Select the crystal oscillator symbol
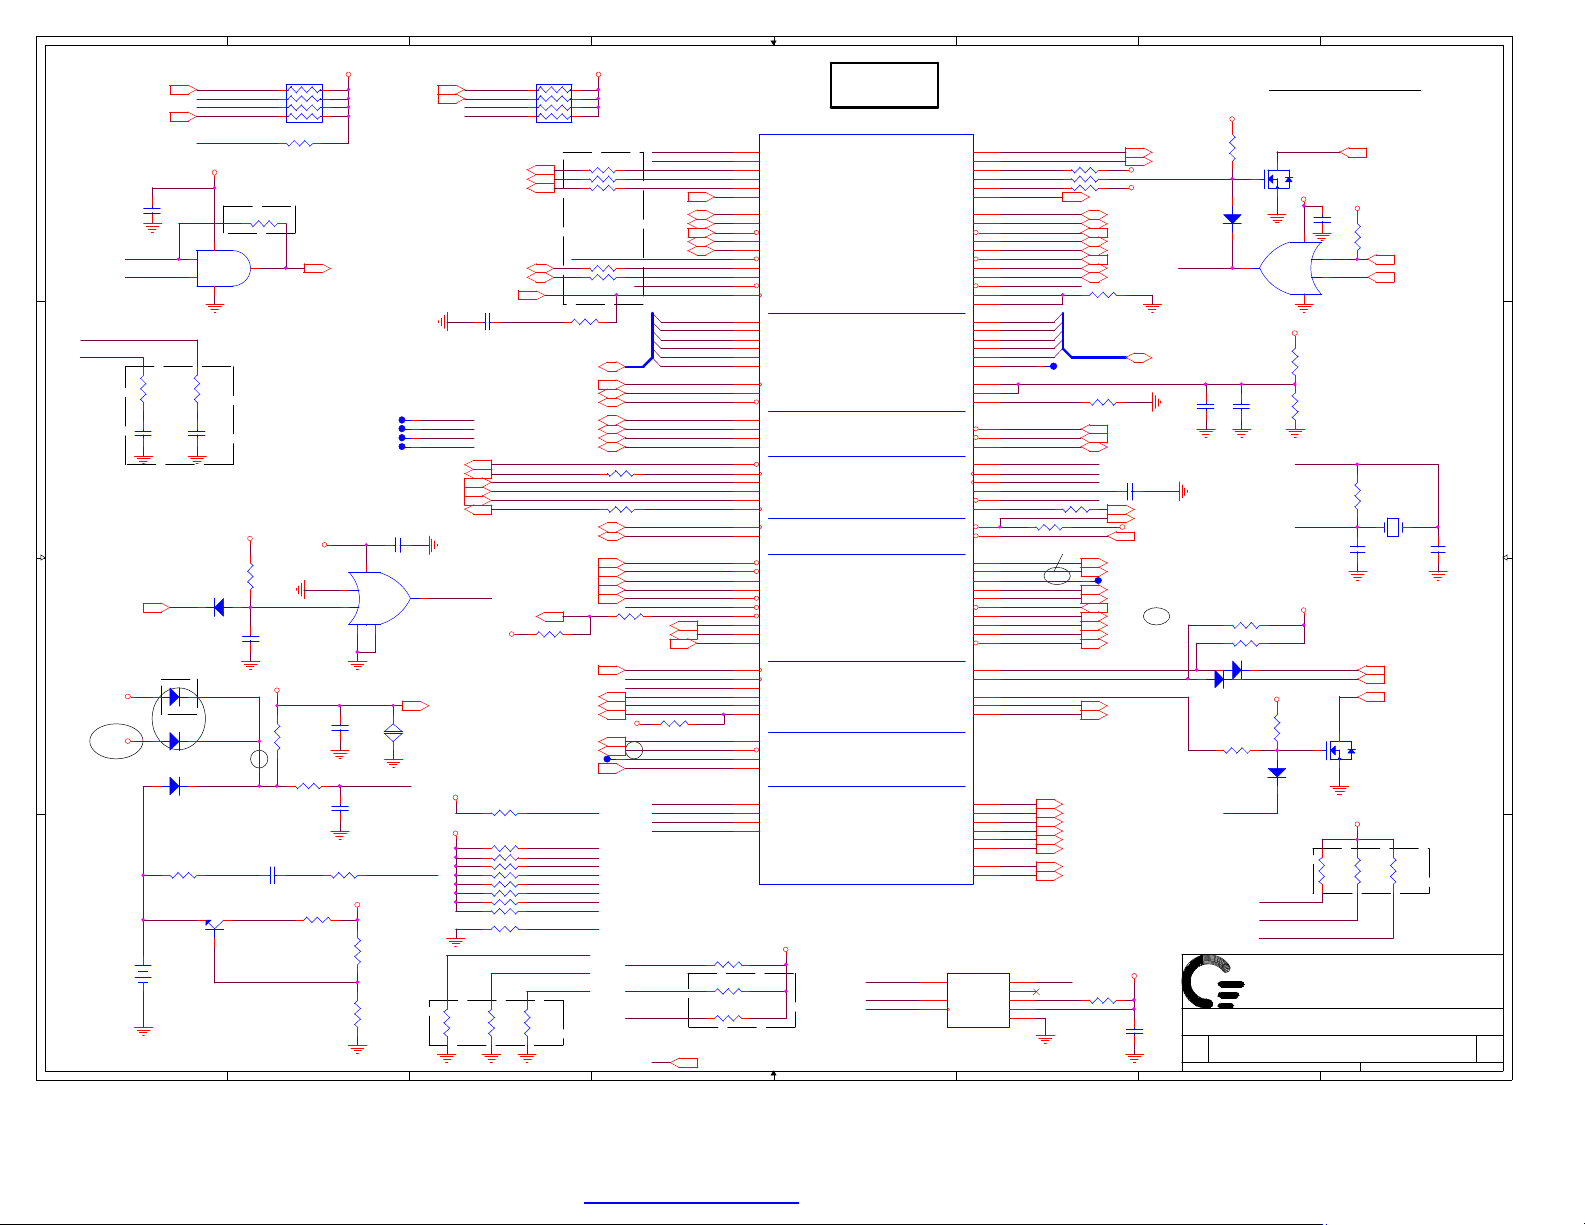This screenshot has width=1585, height=1225. [1393, 527]
